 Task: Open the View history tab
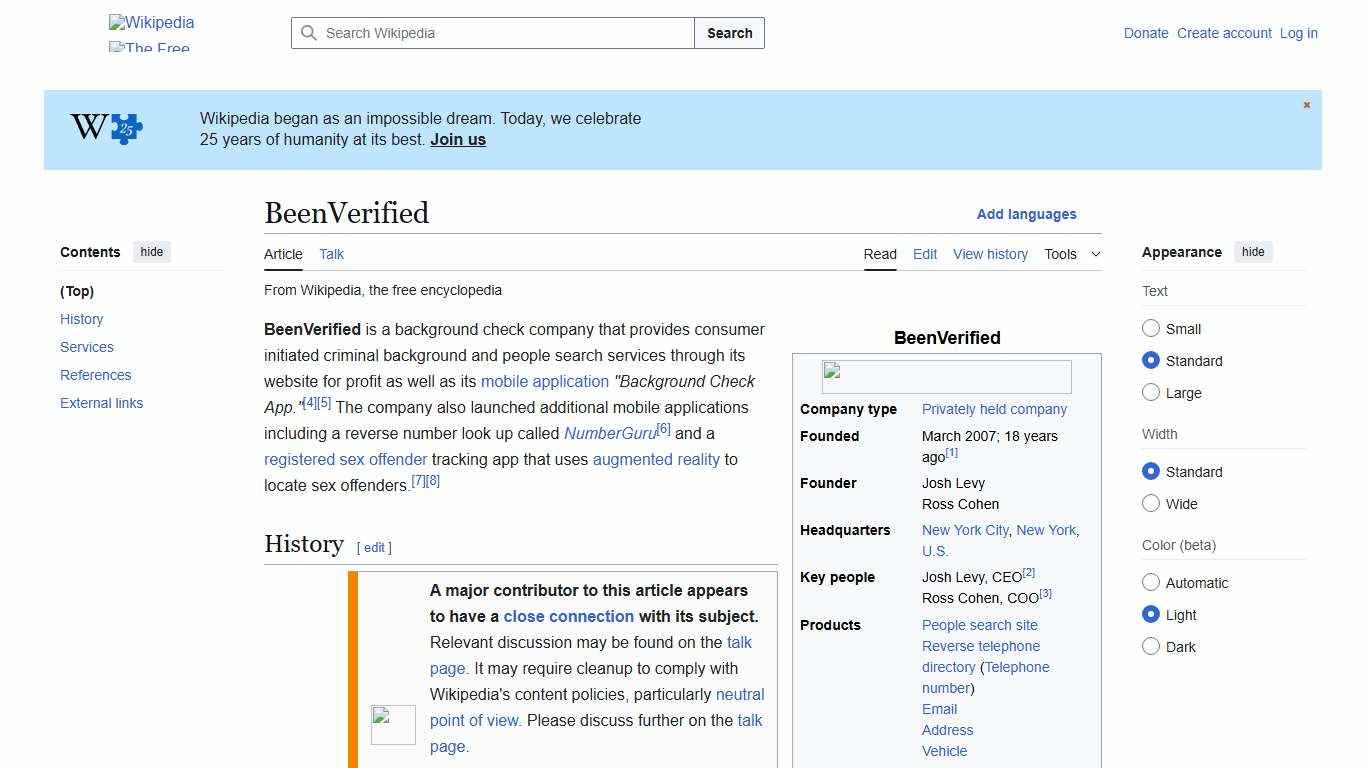[990, 254]
